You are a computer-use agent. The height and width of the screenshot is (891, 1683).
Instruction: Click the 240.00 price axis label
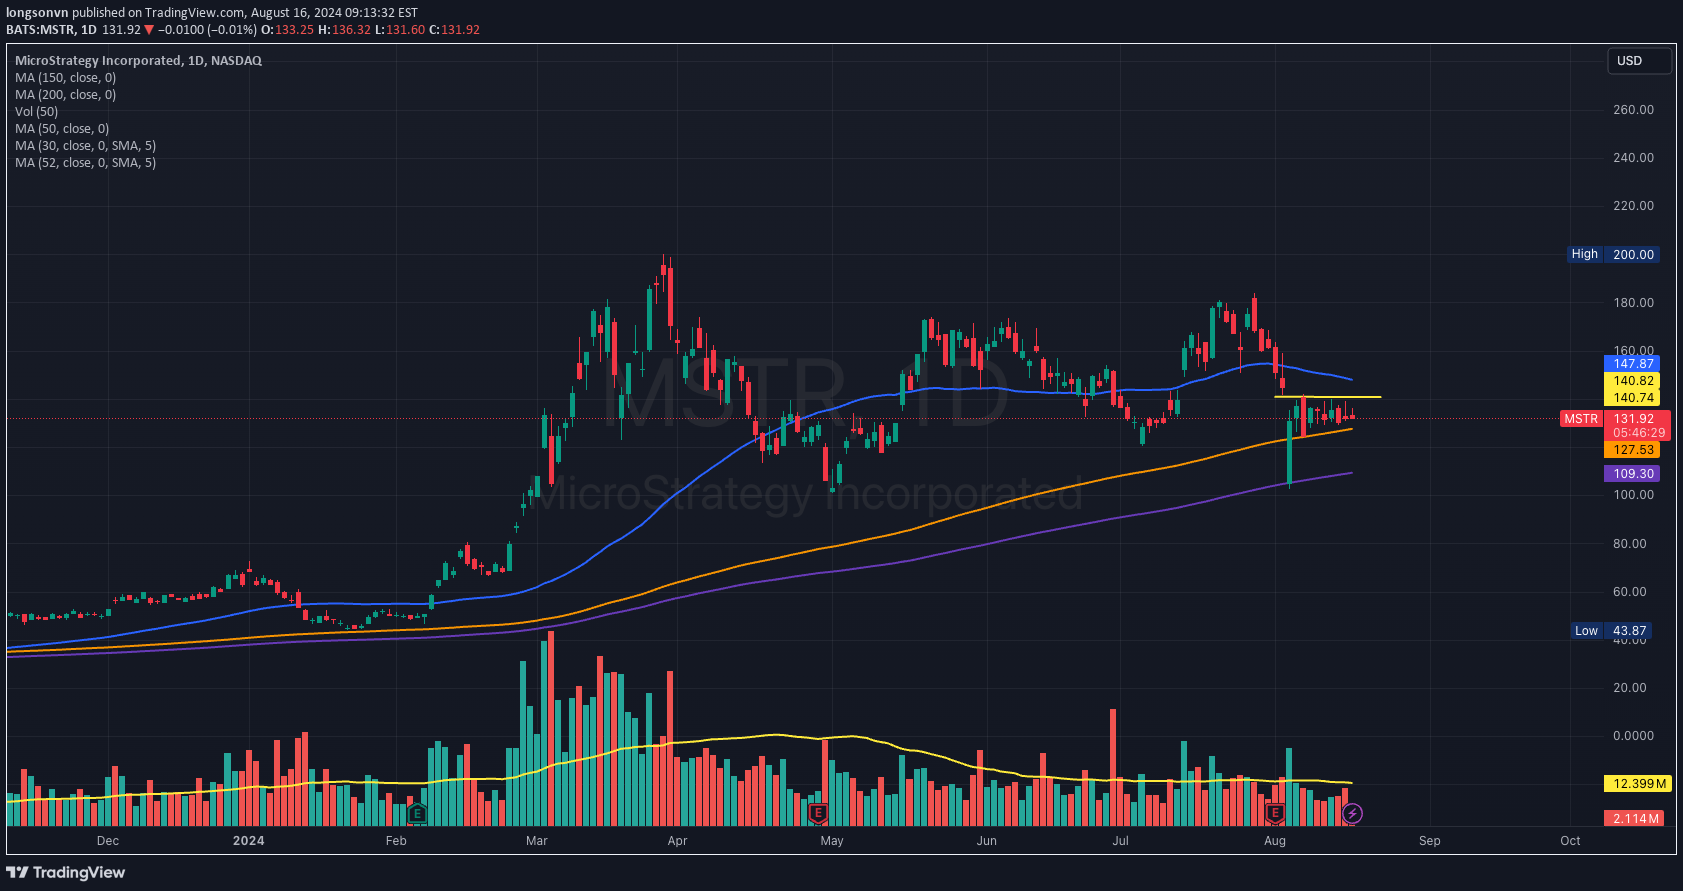[1633, 158]
